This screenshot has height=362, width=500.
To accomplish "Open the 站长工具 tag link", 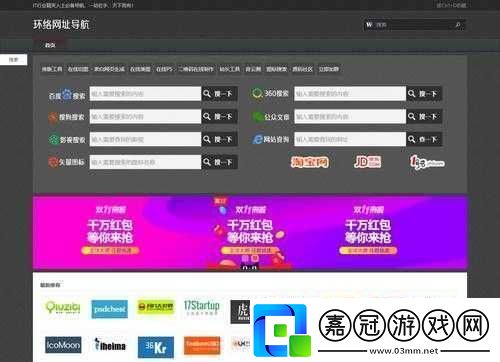I will pyautogui.click(x=230, y=69).
